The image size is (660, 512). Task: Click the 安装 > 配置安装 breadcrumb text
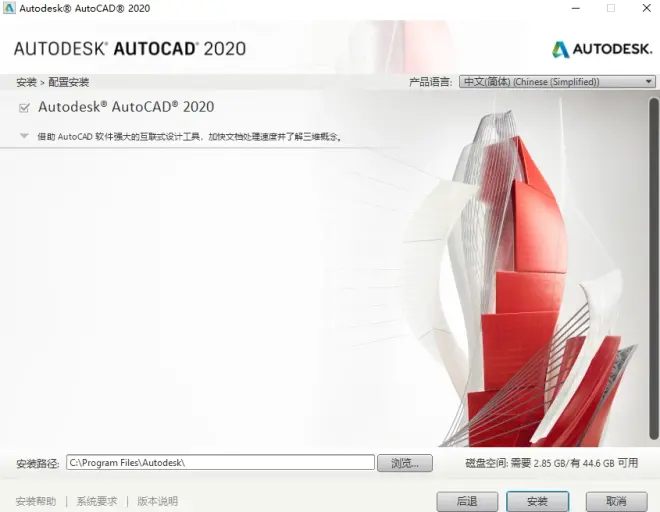(x=53, y=82)
